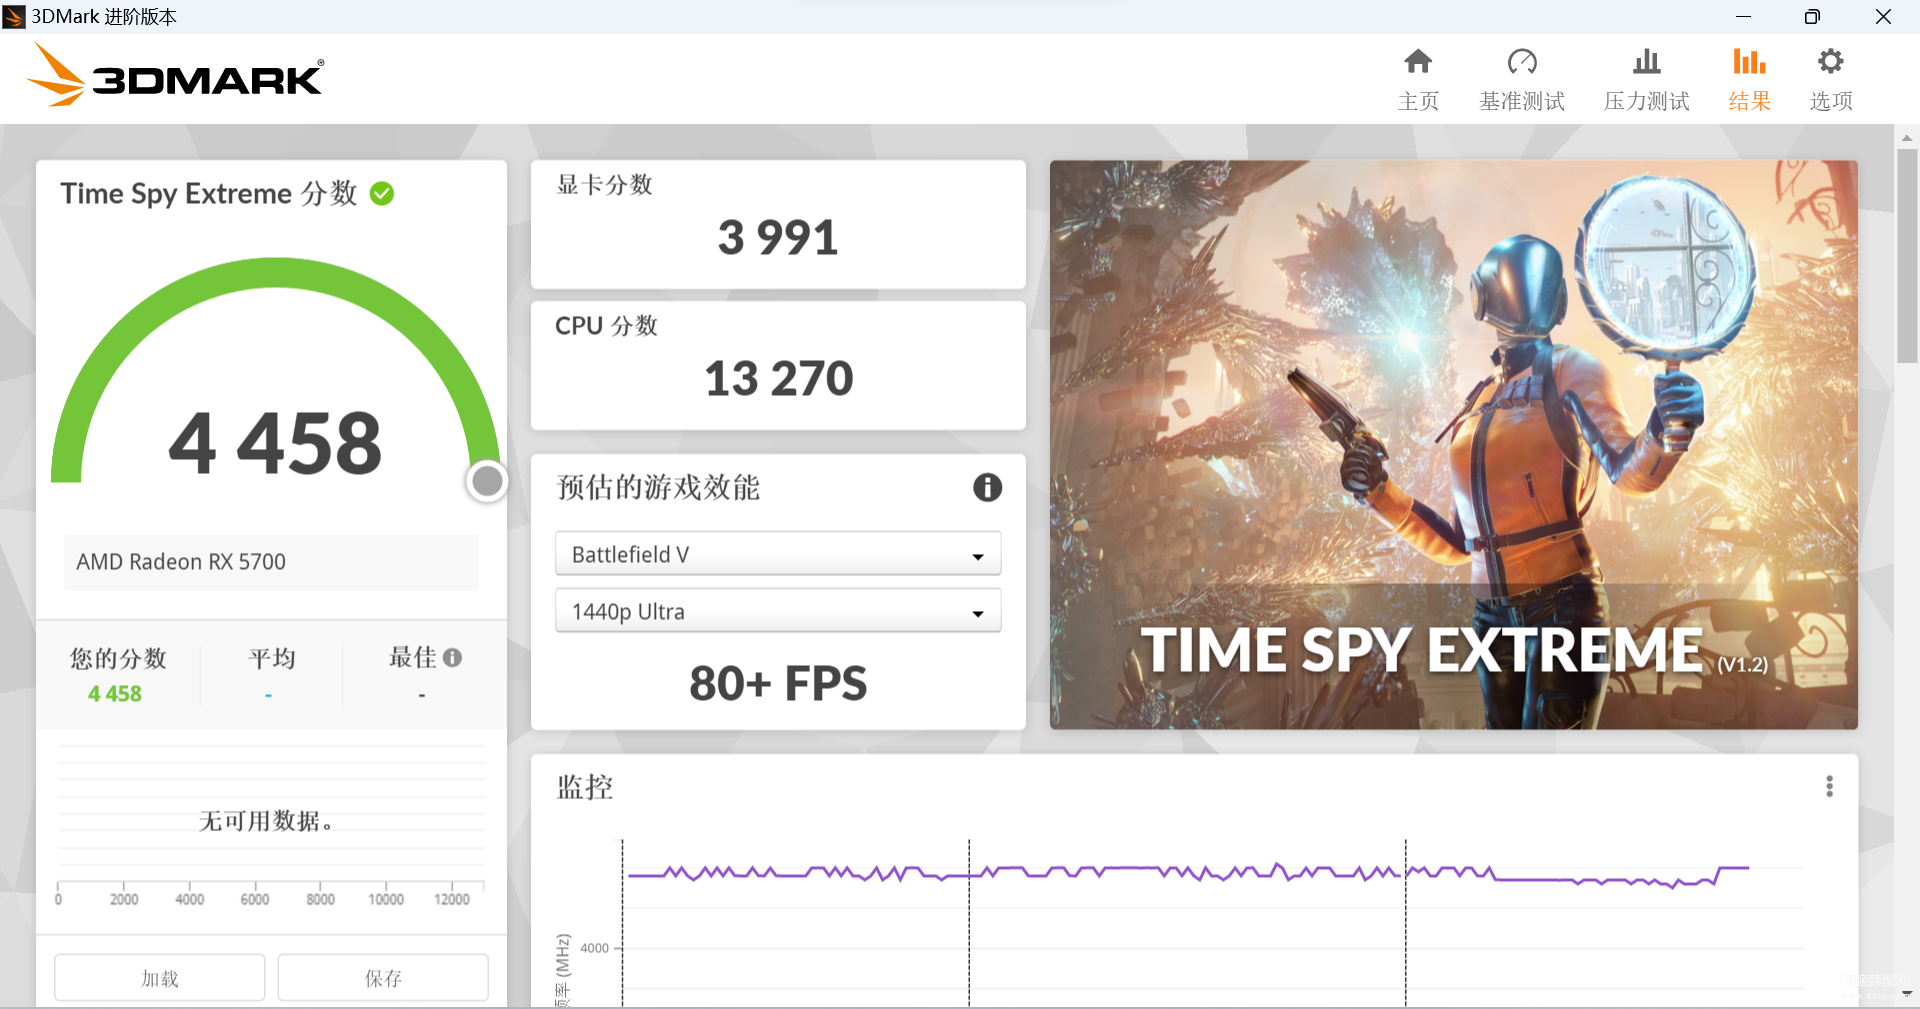Image resolution: width=1920 pixels, height=1009 pixels.
Task: Click the green 您的分数 value 4 458
Action: tap(115, 694)
